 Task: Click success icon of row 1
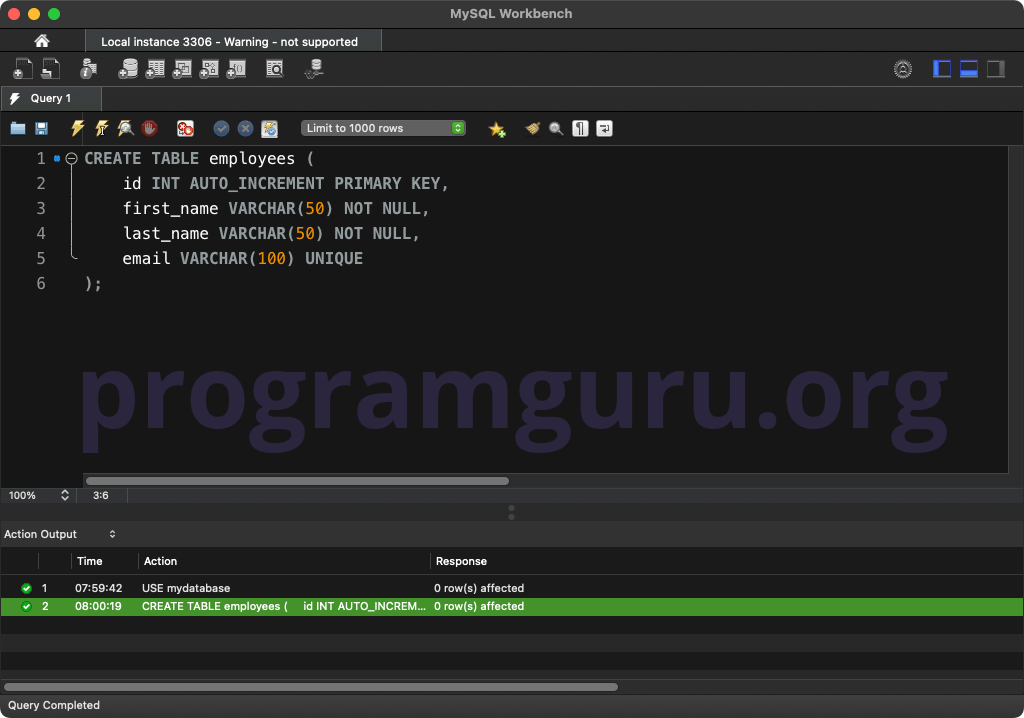(26, 588)
